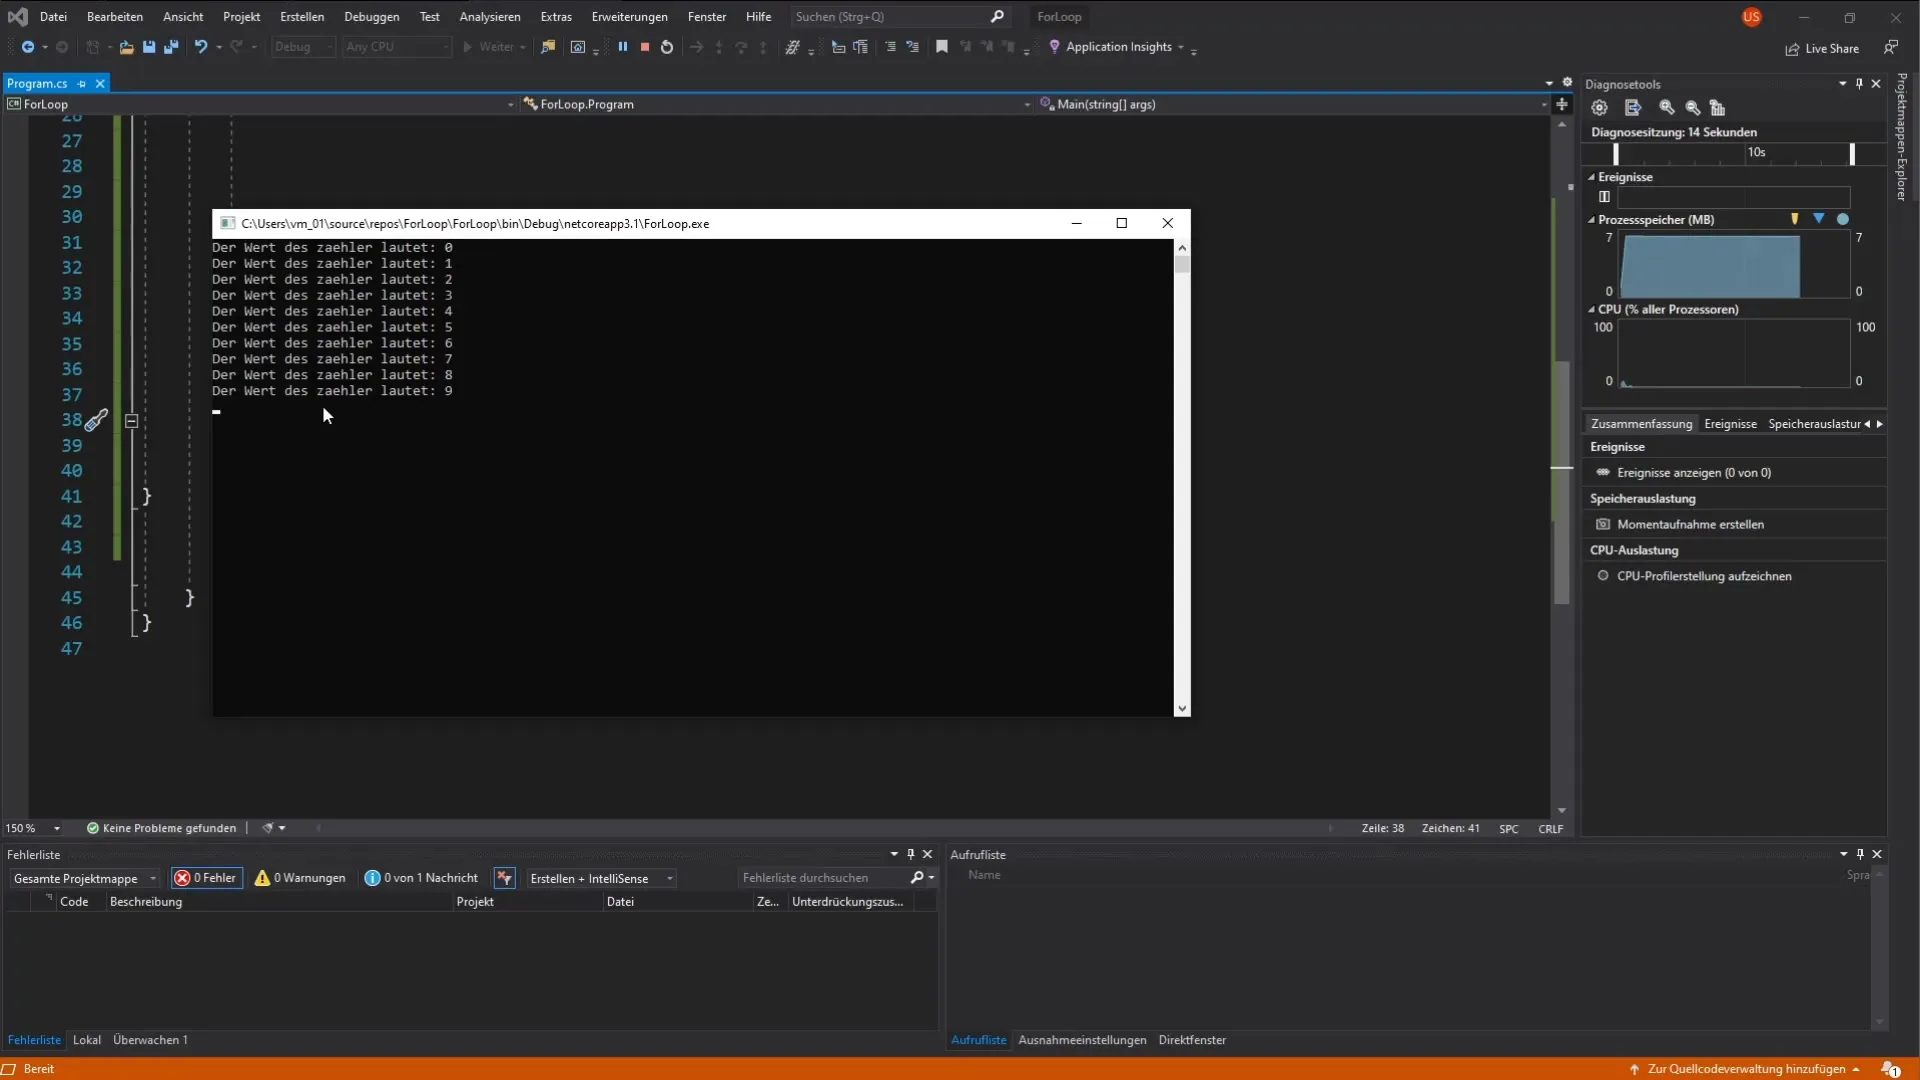Click the console window scrollbar thumb
Viewport: 1920px width, 1080px height.
point(1182,265)
